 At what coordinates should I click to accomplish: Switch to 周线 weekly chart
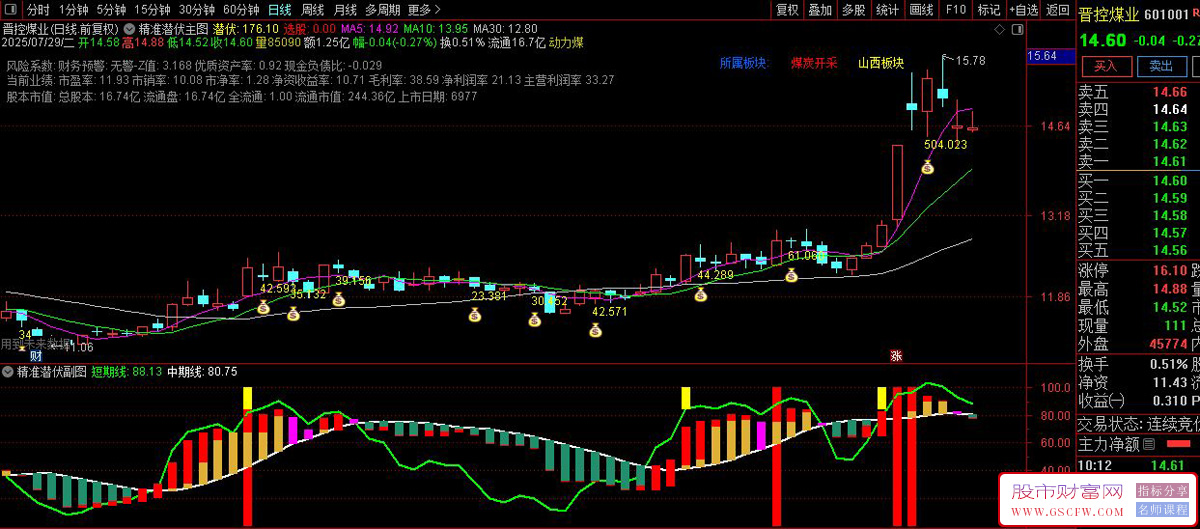tap(312, 10)
